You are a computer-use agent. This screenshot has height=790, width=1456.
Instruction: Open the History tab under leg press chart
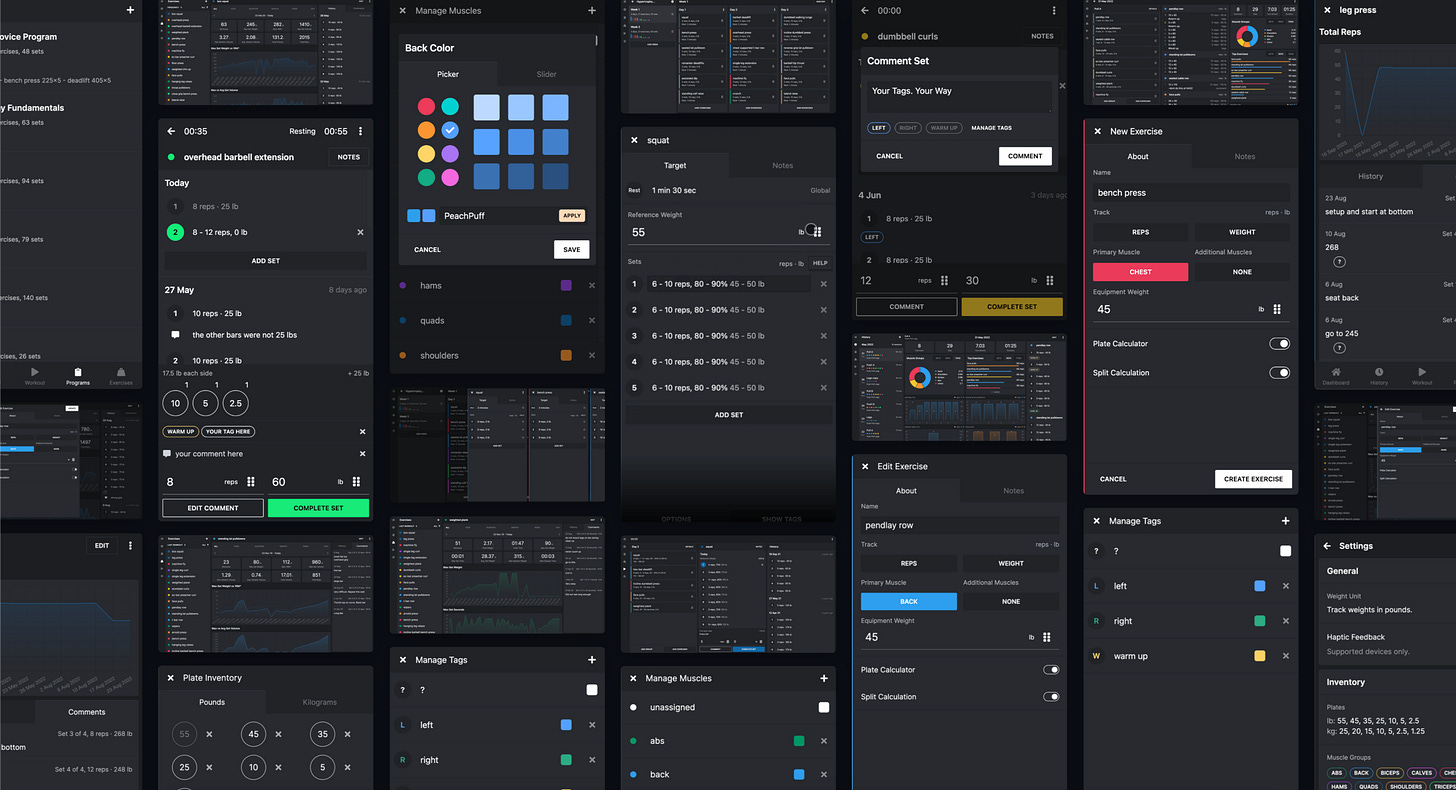(1370, 176)
